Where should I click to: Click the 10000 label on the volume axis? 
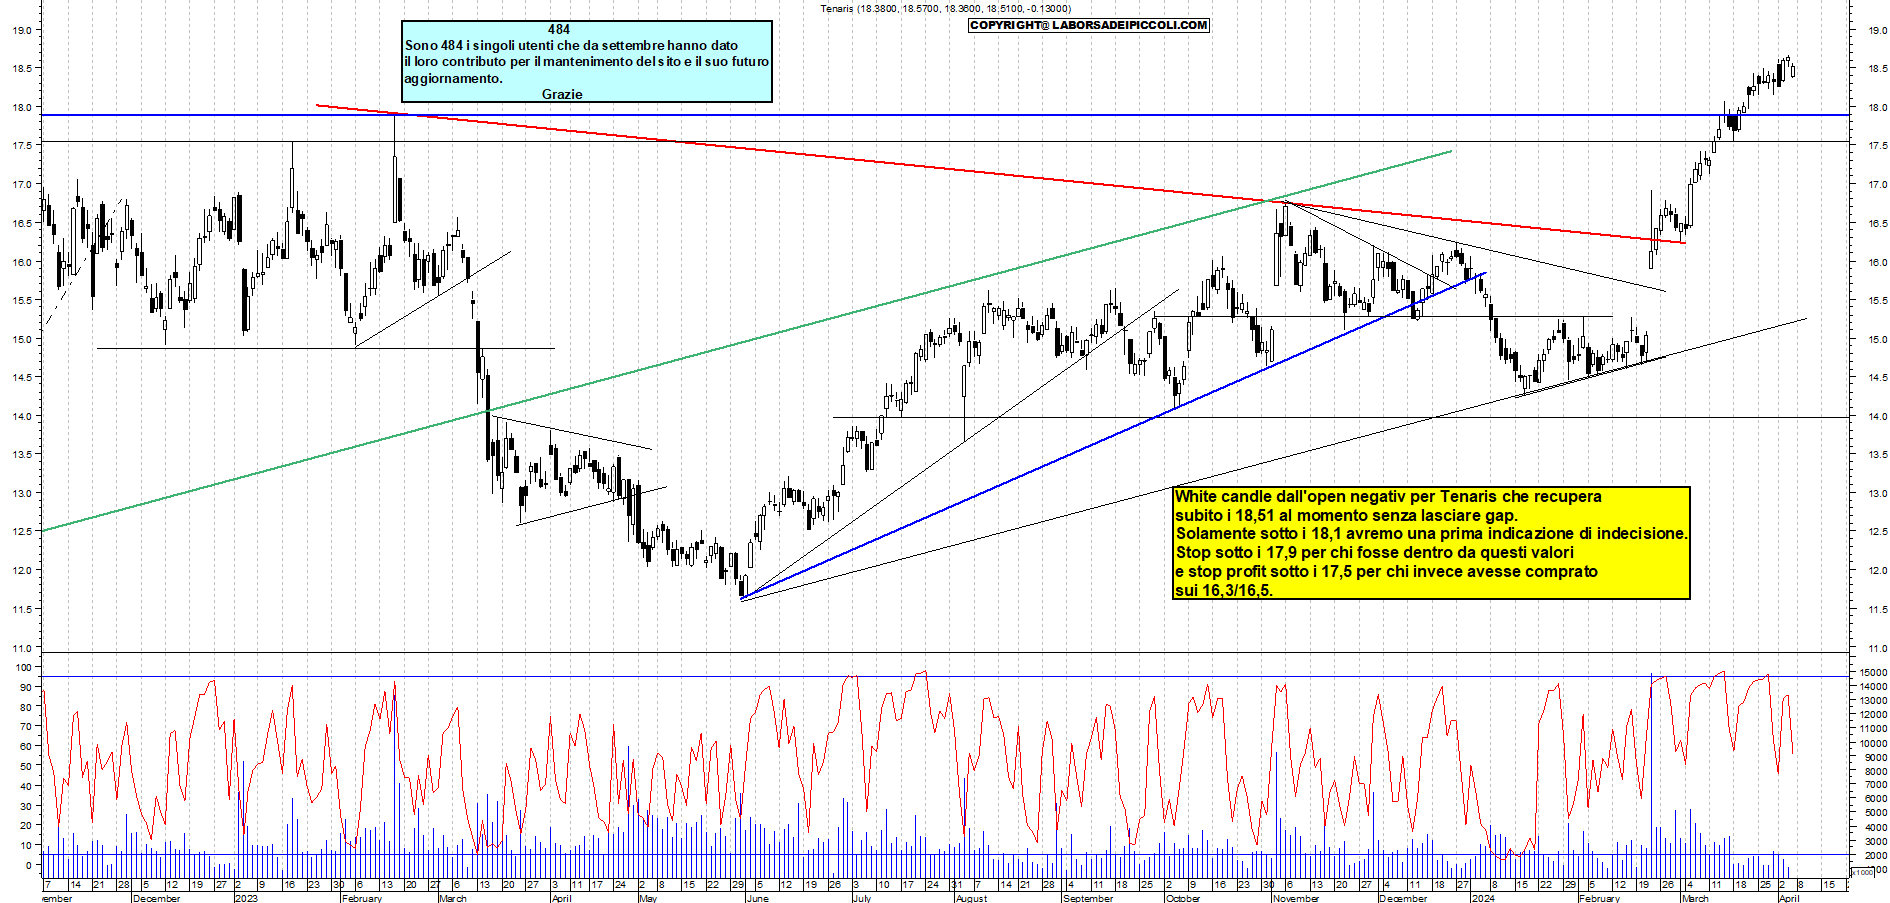[x=1872, y=743]
